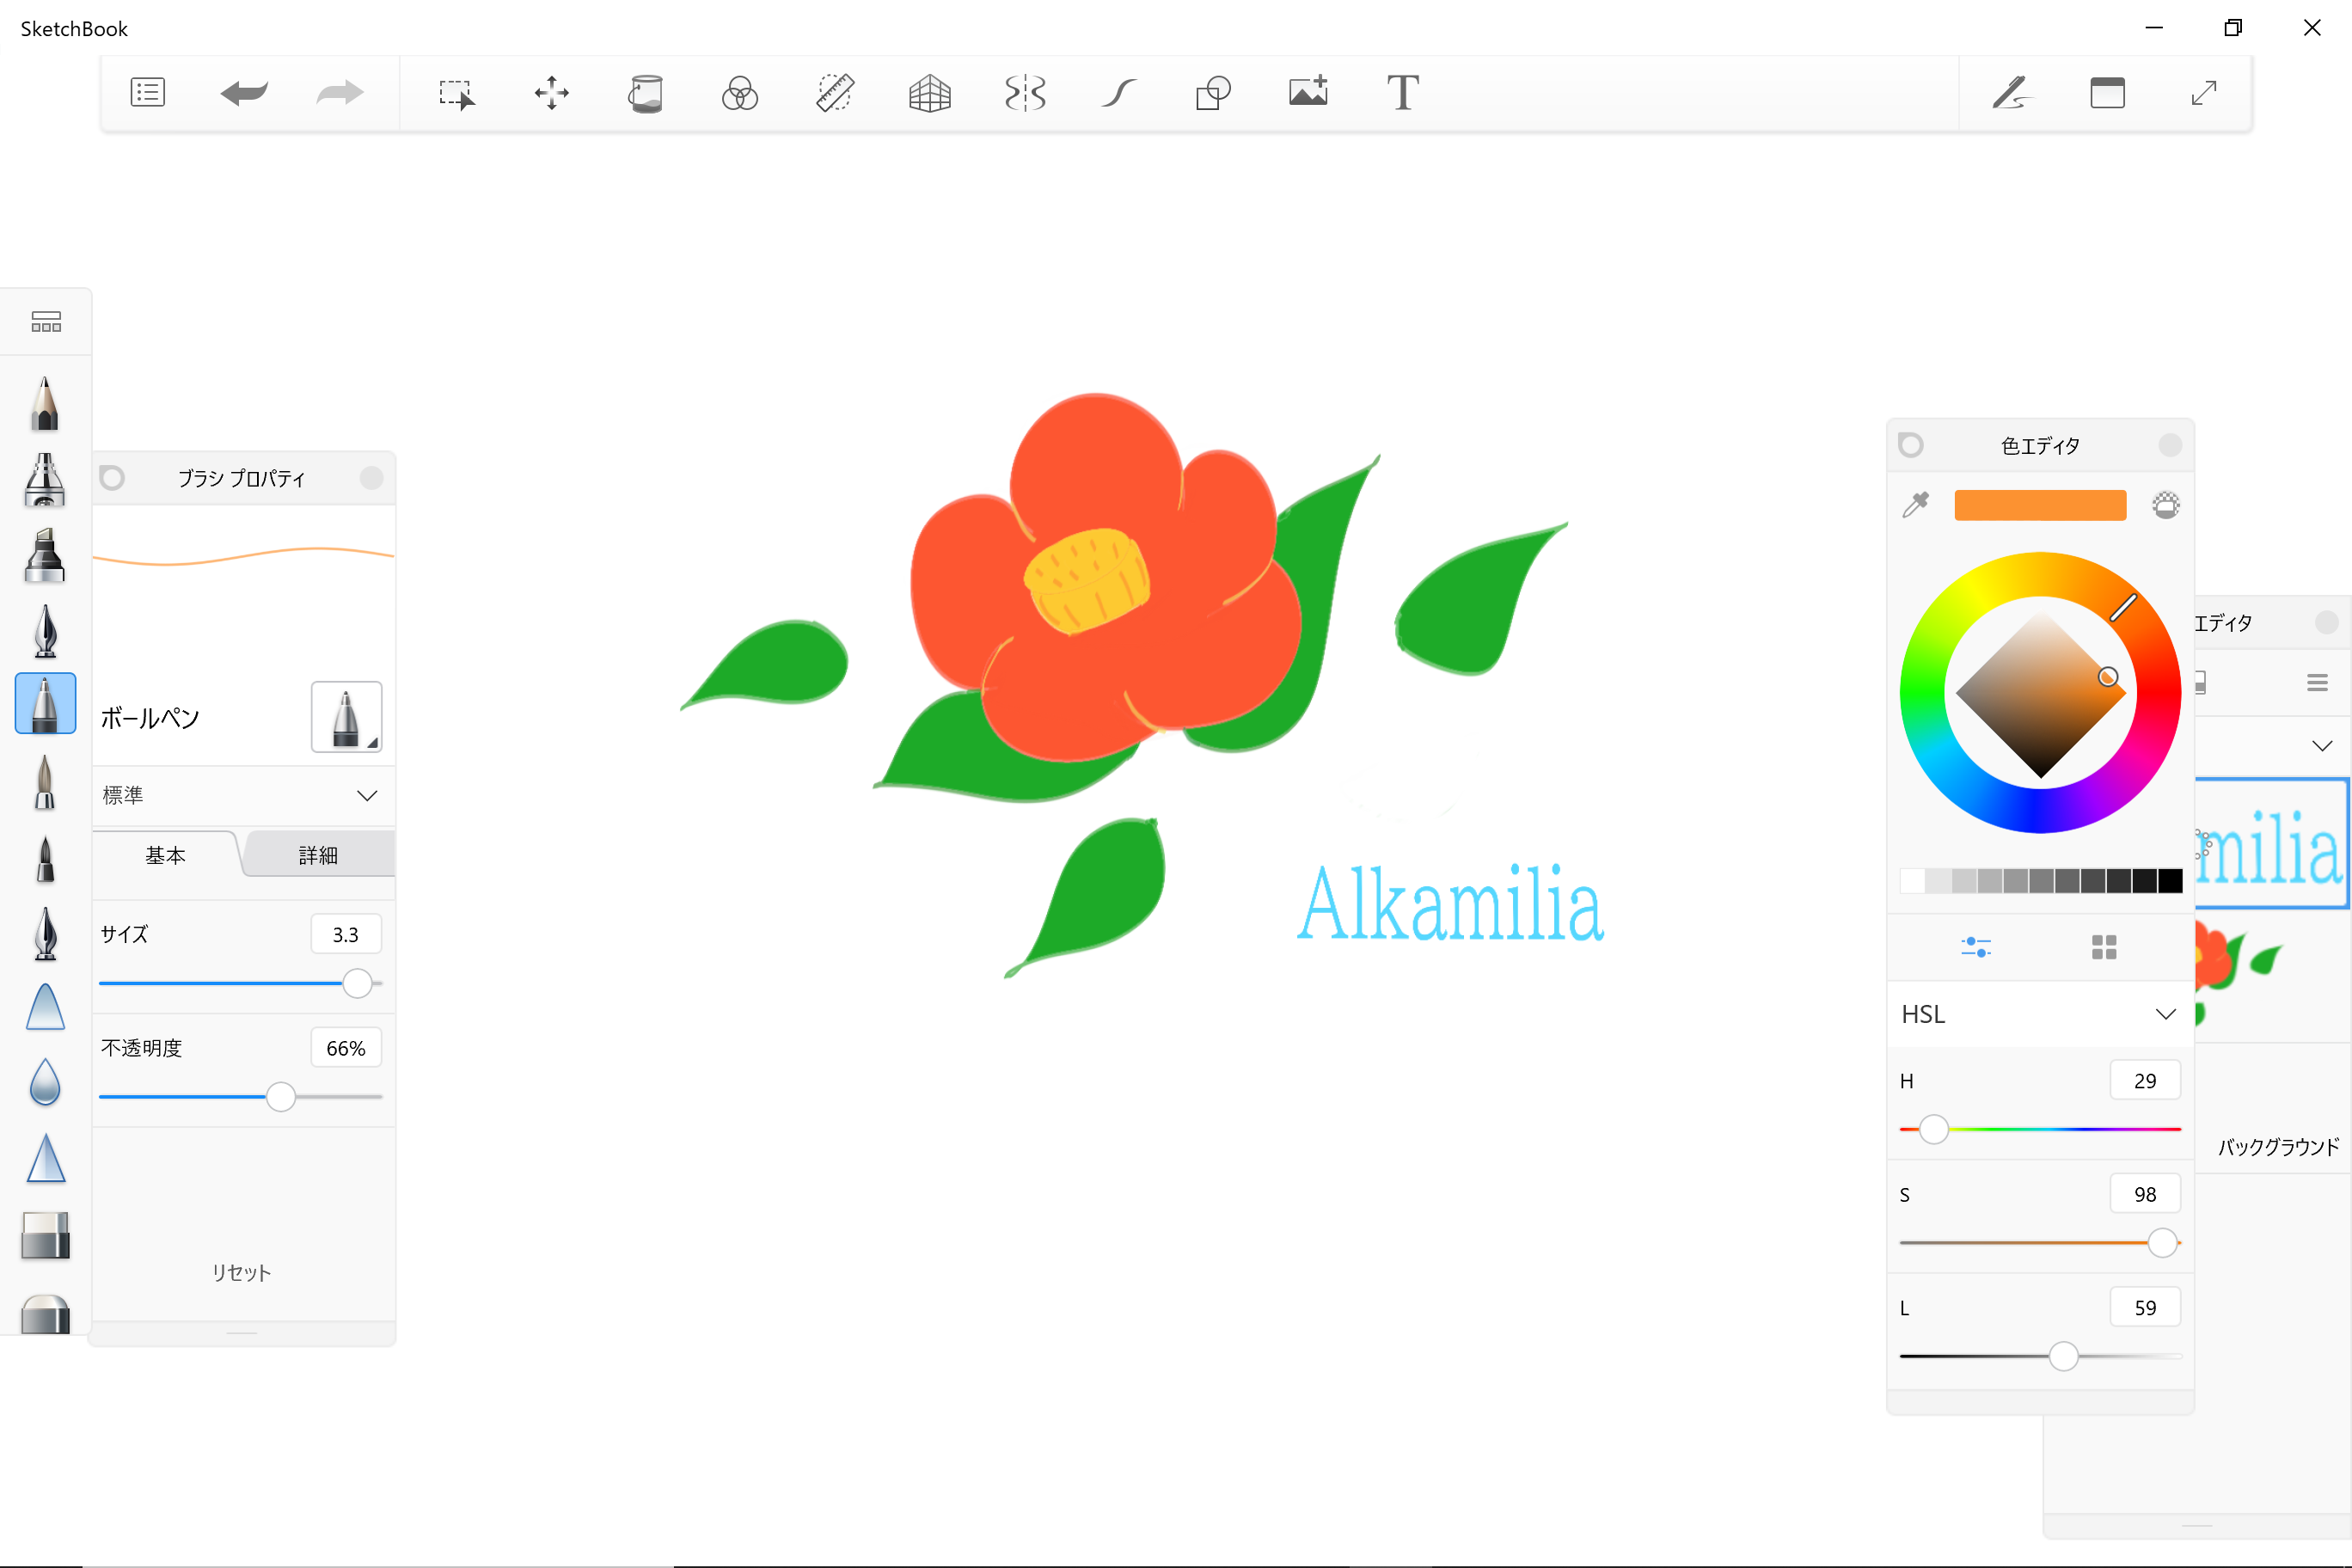Image resolution: width=2352 pixels, height=1568 pixels.
Task: Click the リセット button
Action: pos(241,1272)
